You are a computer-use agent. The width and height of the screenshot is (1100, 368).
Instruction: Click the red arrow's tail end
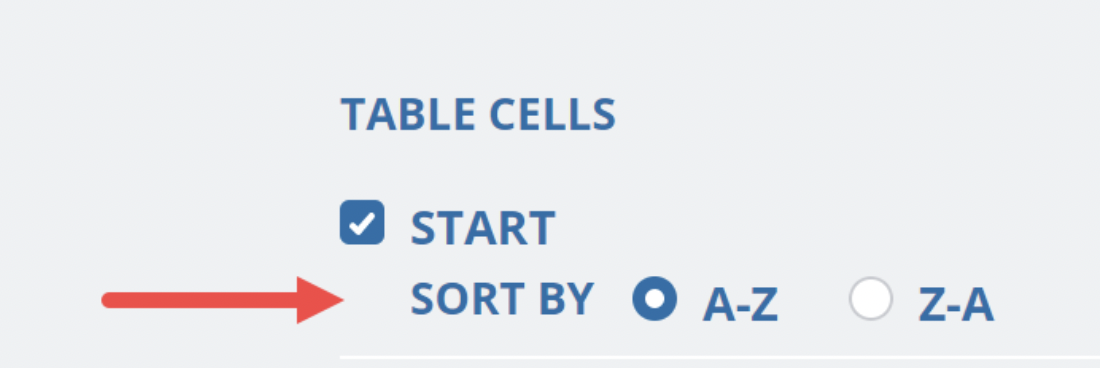(x=109, y=300)
